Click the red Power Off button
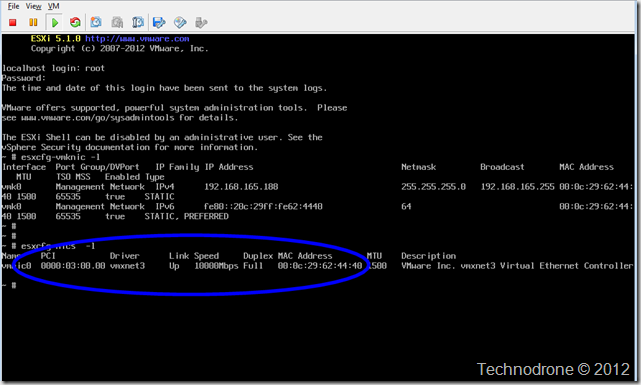 (13, 22)
